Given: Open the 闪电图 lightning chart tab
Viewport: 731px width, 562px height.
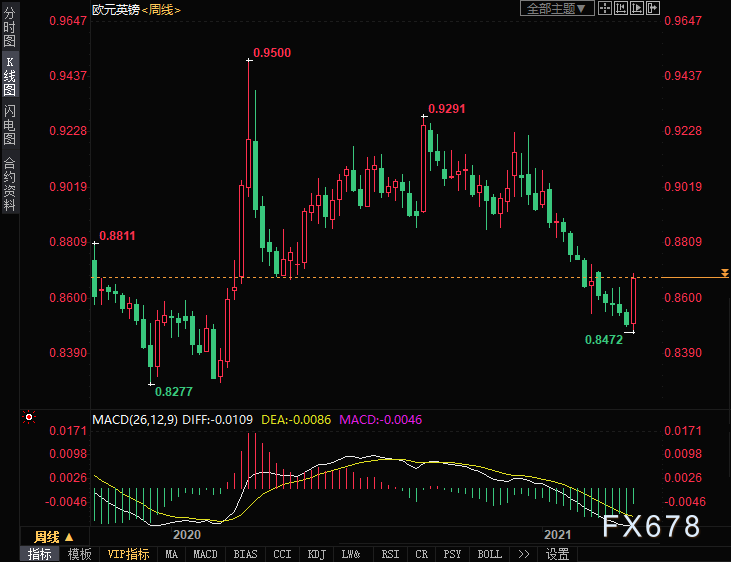Looking at the screenshot, I should click(9, 124).
